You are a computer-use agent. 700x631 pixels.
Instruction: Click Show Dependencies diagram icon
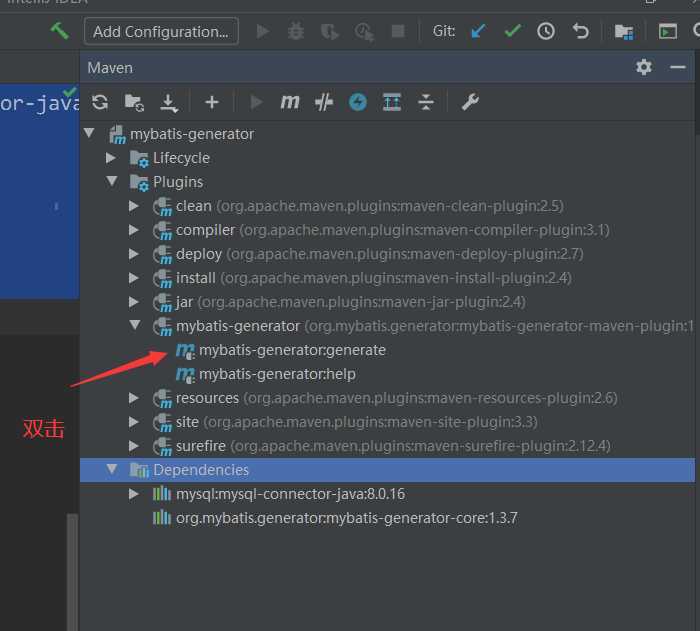(x=392, y=102)
